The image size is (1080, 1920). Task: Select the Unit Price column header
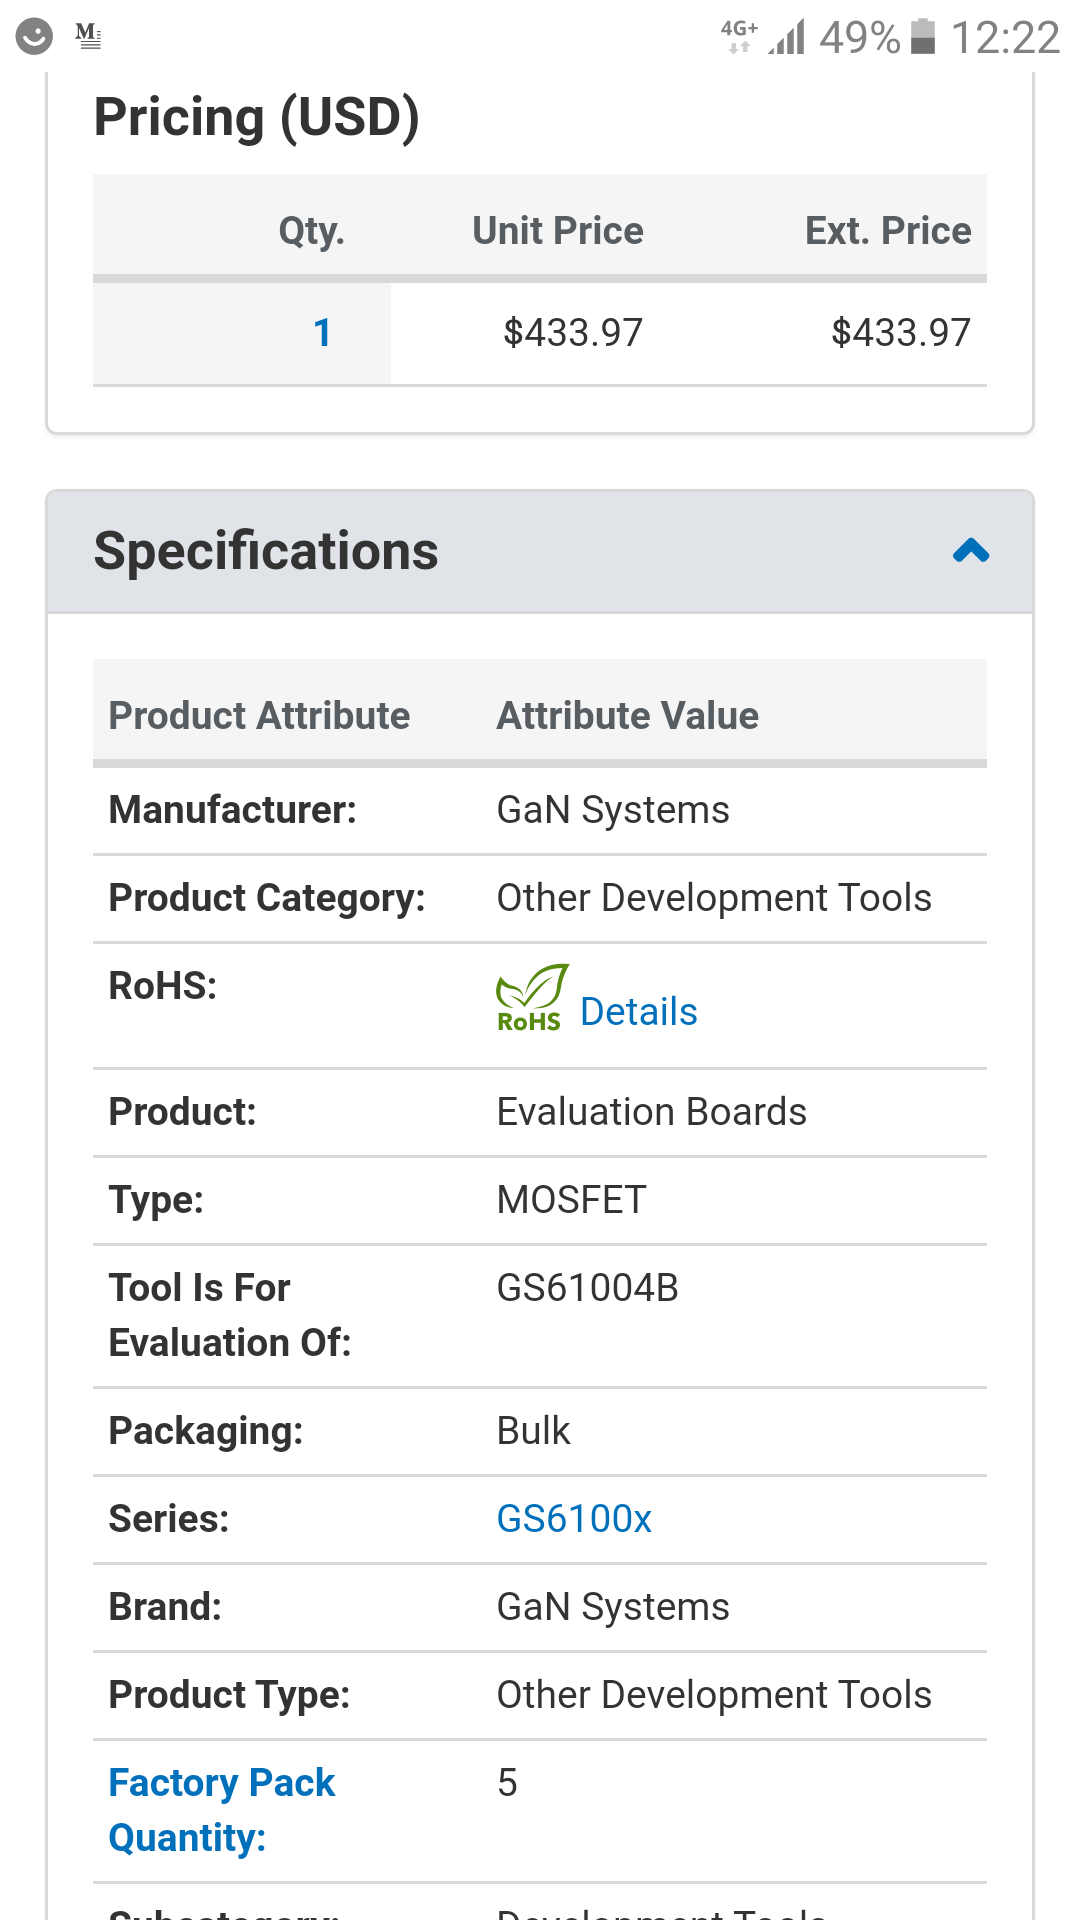(x=558, y=231)
